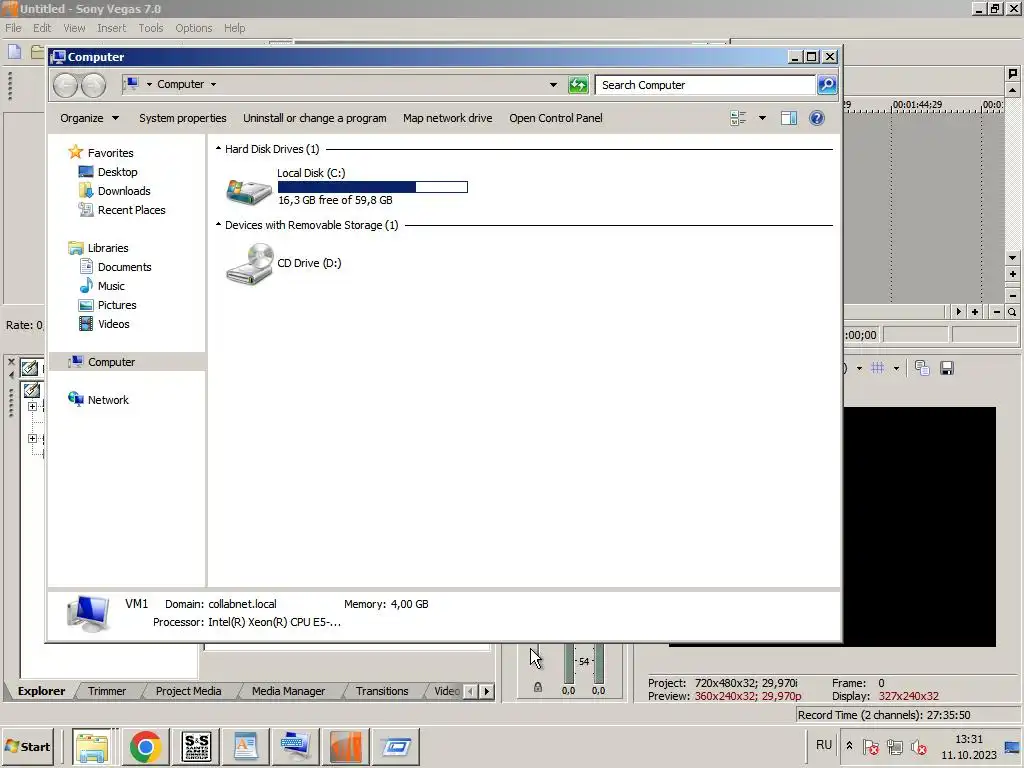
Task: Open the Tools menu in Sony Vegas
Action: coord(150,28)
